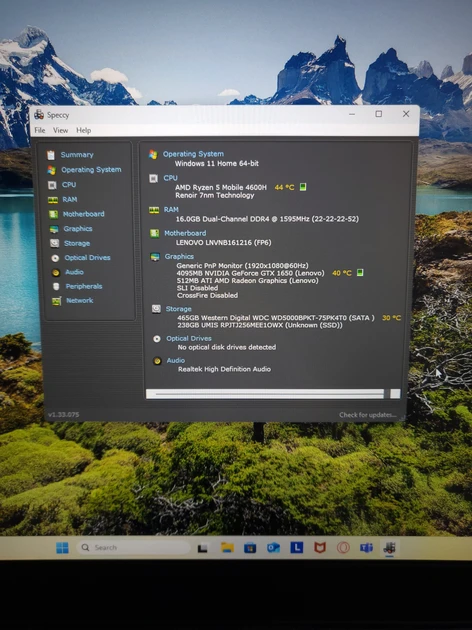Viewport: 472px width, 630px height.
Task: Click the horizontal scrollbar in the summary pane
Action: pyautogui.click(x=273, y=394)
